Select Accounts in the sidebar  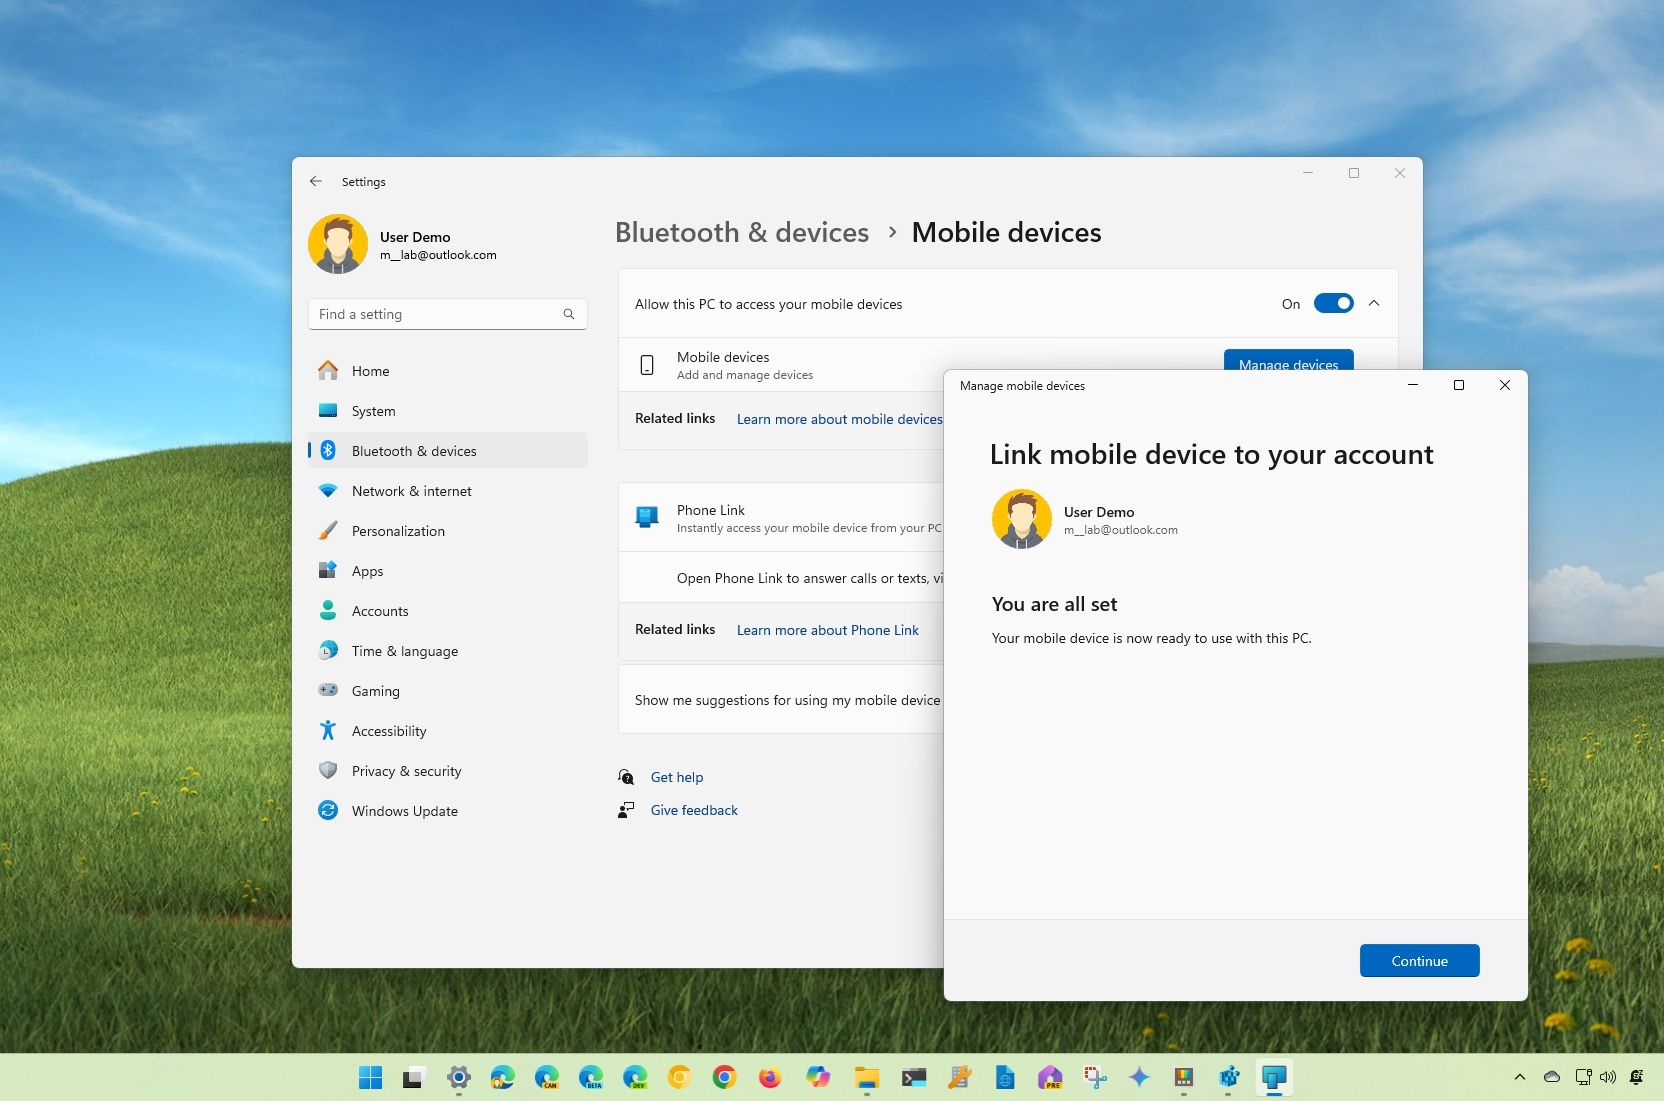tap(379, 611)
